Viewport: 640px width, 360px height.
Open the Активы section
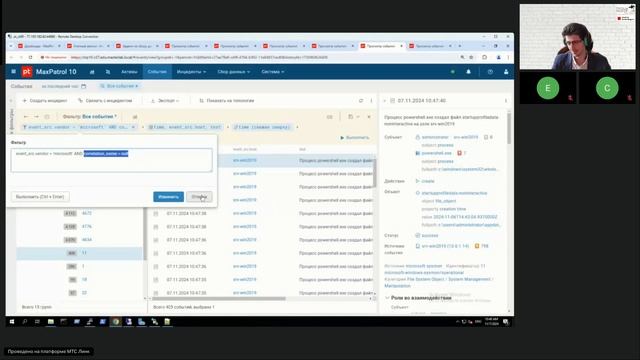[x=129, y=72]
